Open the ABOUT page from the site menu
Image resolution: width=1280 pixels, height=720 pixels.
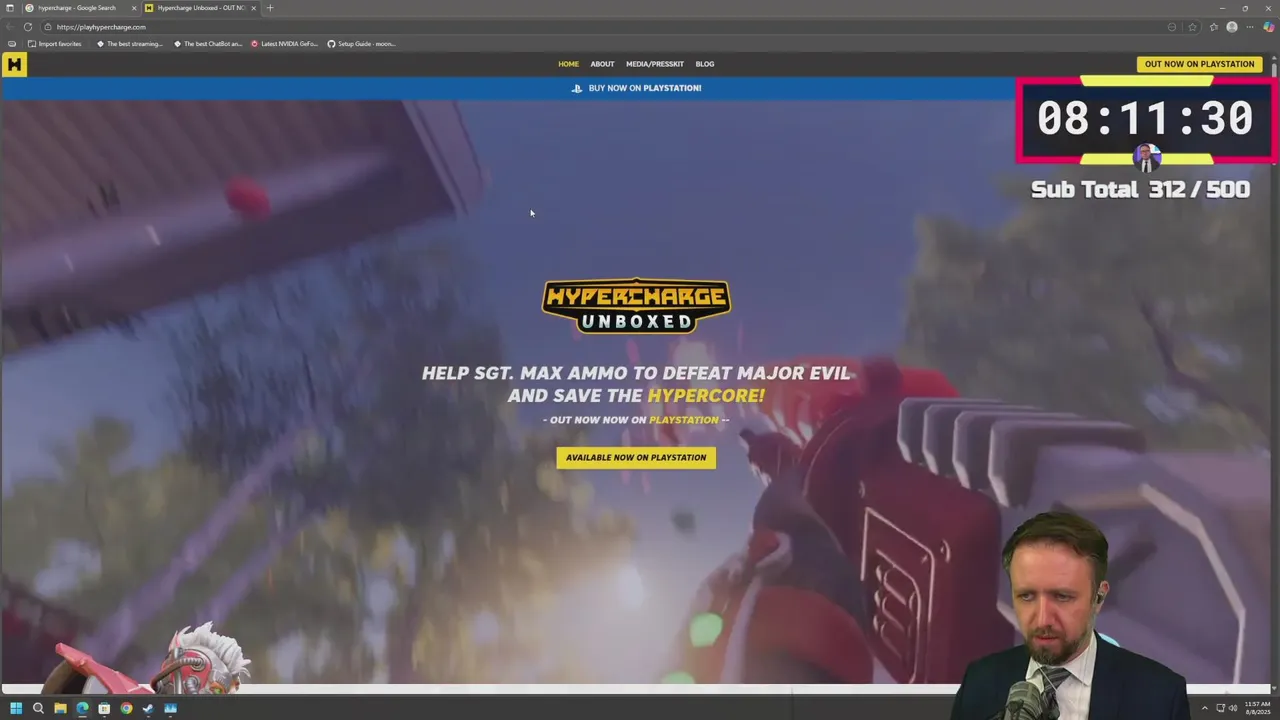602,64
